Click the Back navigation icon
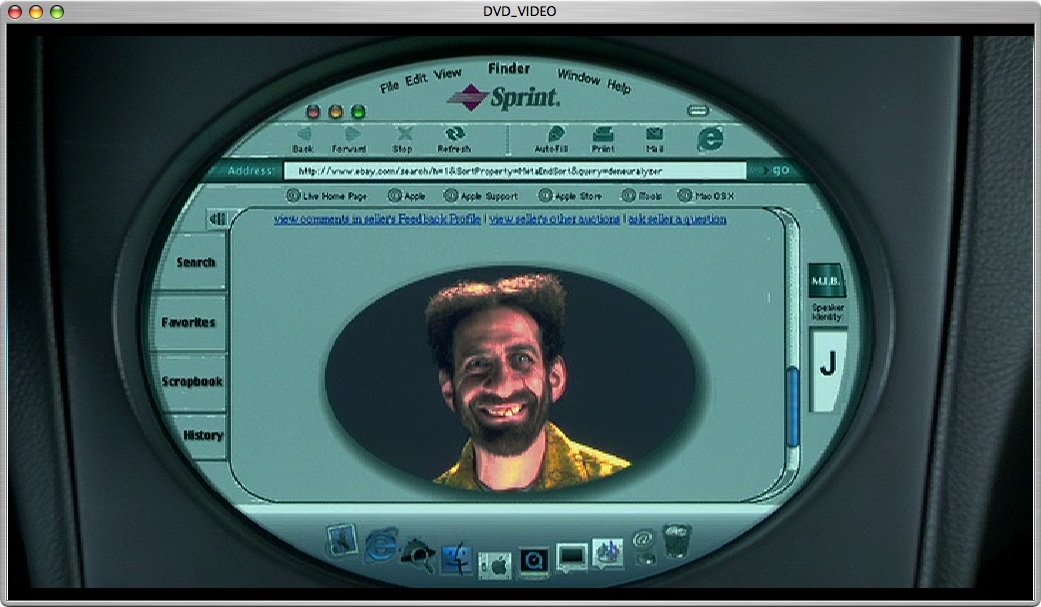The width and height of the screenshot is (1041, 607). pos(305,134)
